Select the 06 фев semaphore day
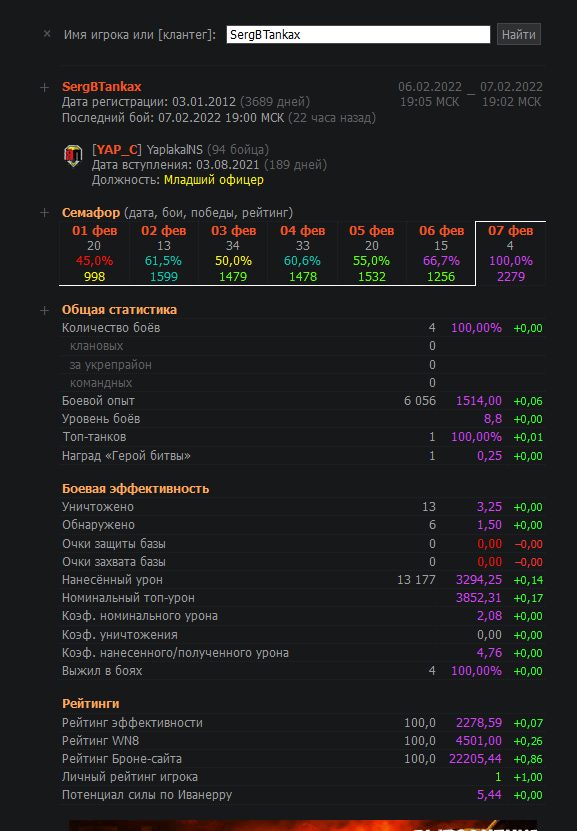 (x=441, y=253)
